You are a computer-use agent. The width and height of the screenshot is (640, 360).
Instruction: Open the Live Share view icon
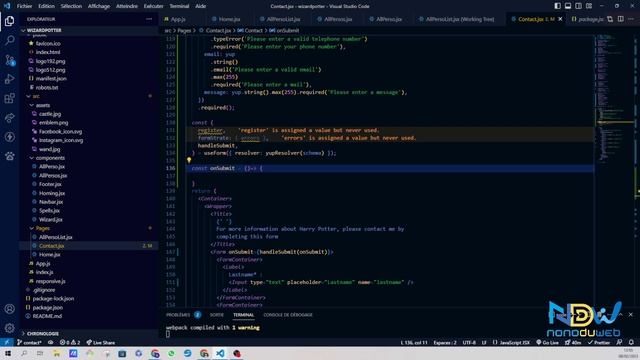tap(9, 118)
